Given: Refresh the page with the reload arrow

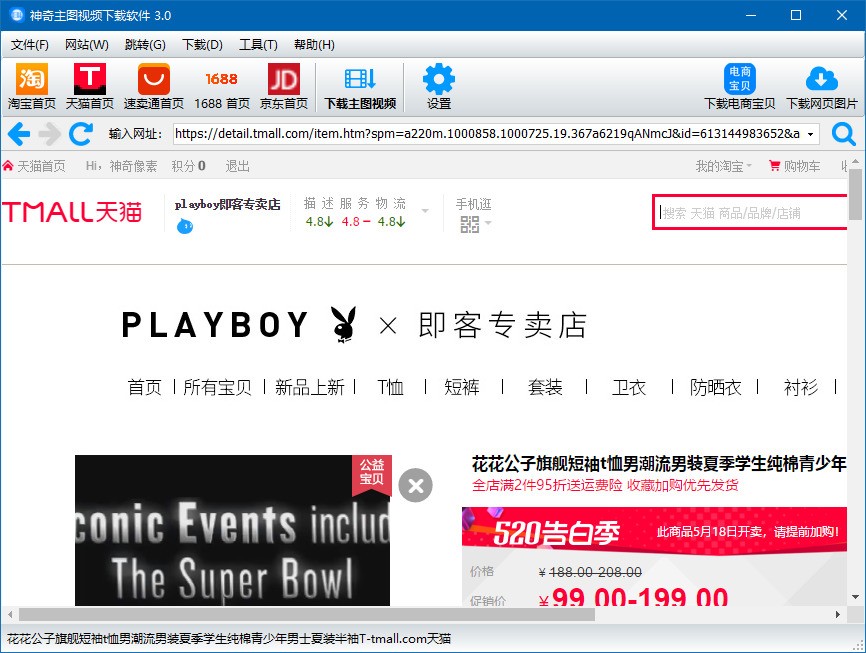Looking at the screenshot, I should point(81,134).
